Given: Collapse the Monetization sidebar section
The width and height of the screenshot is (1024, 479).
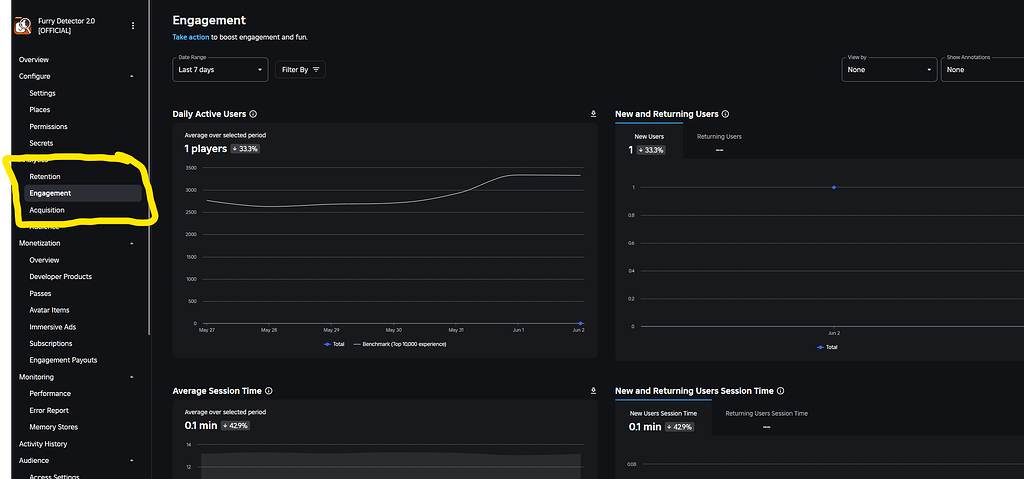Looking at the screenshot, I should (132, 243).
